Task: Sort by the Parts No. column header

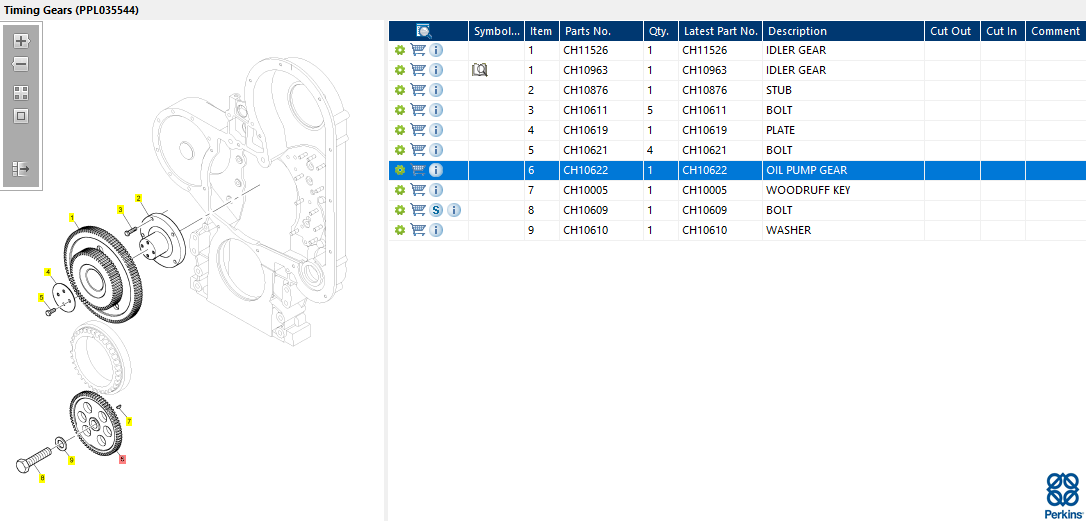Action: point(601,31)
